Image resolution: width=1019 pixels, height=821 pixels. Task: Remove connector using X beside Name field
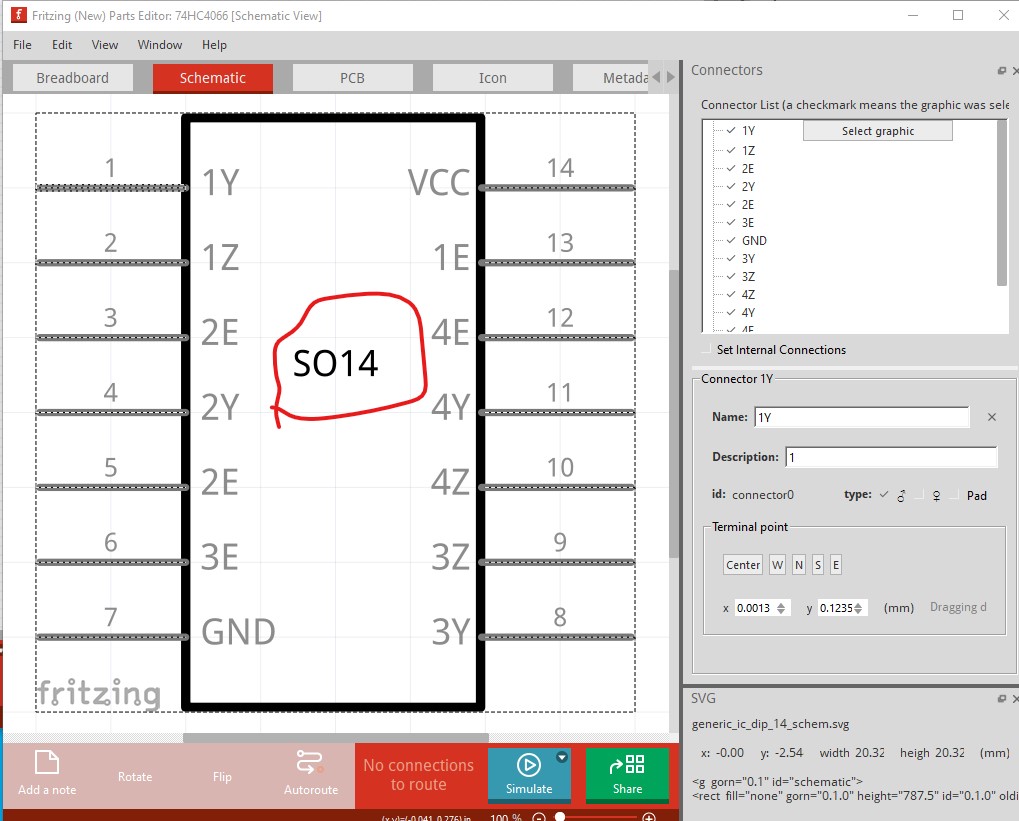[992, 417]
